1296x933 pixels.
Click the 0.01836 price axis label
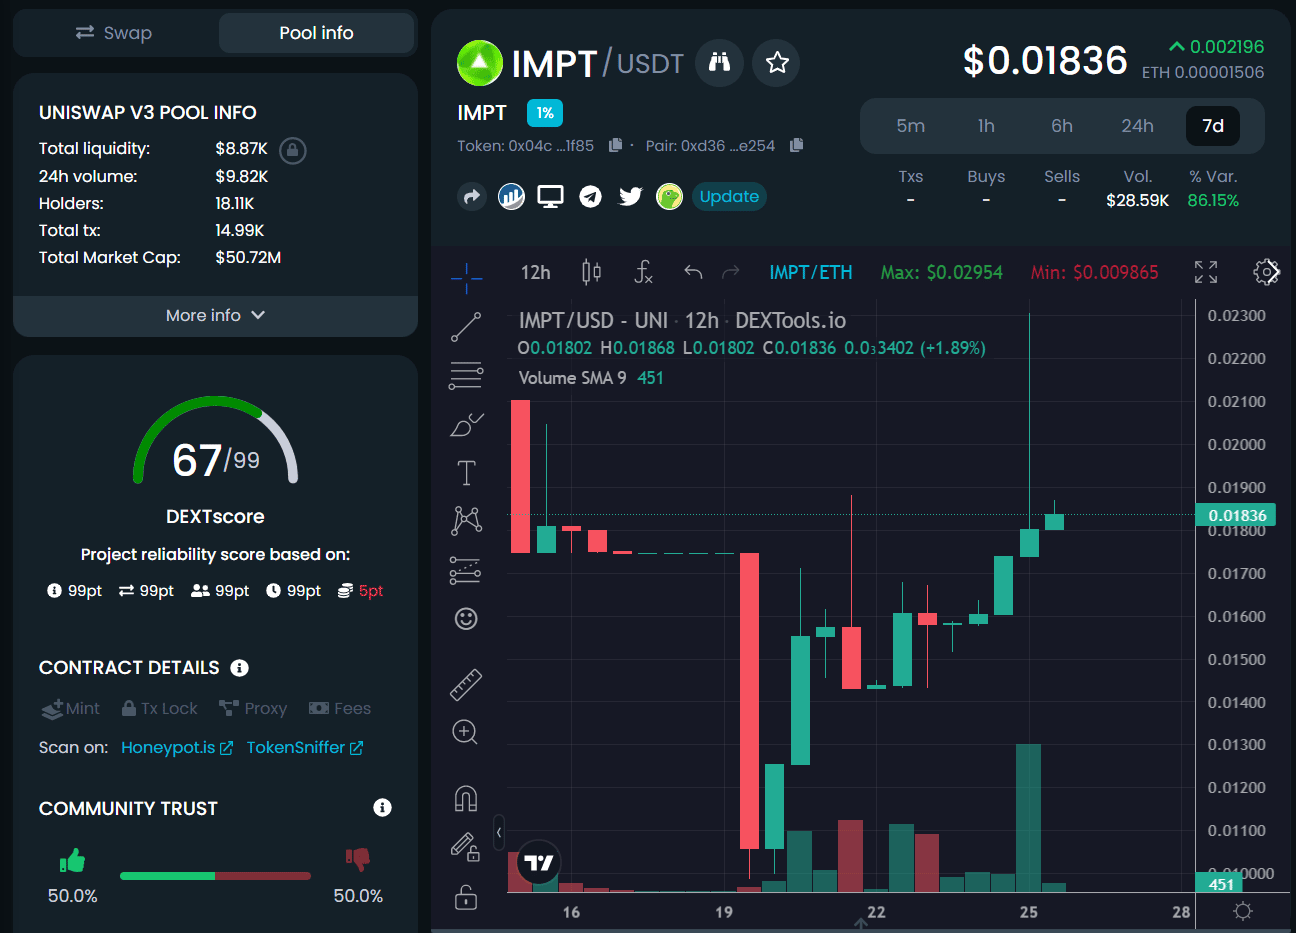pos(1237,515)
